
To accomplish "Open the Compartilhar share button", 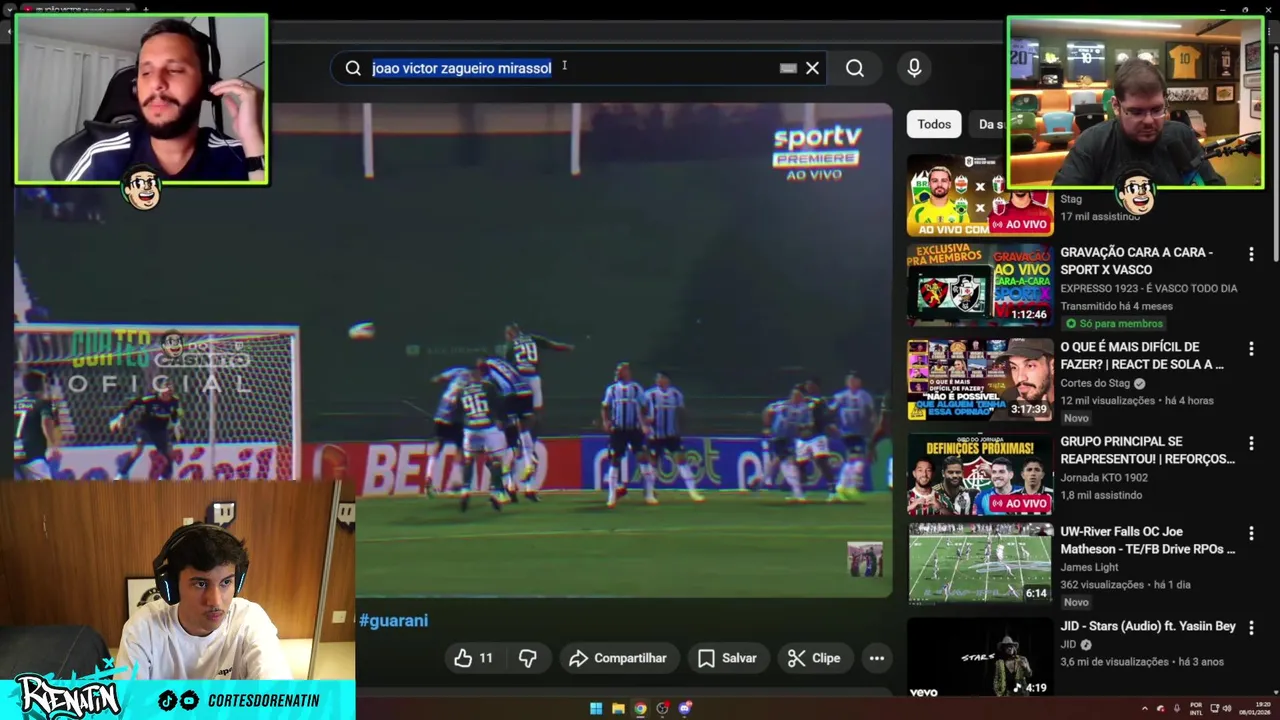I will pyautogui.click(x=618, y=658).
